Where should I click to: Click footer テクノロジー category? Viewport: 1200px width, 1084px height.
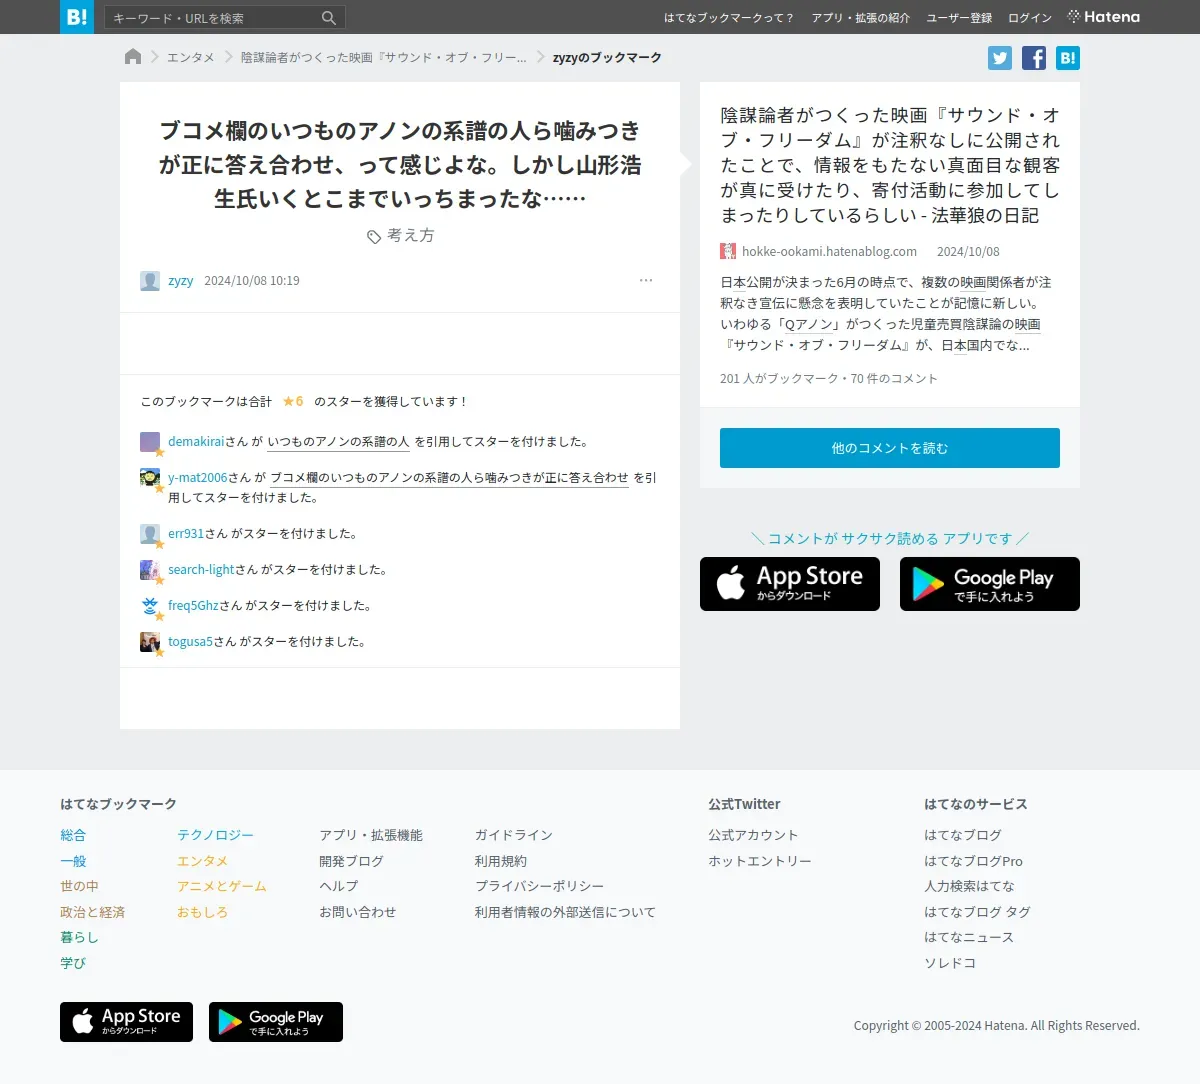(x=215, y=835)
